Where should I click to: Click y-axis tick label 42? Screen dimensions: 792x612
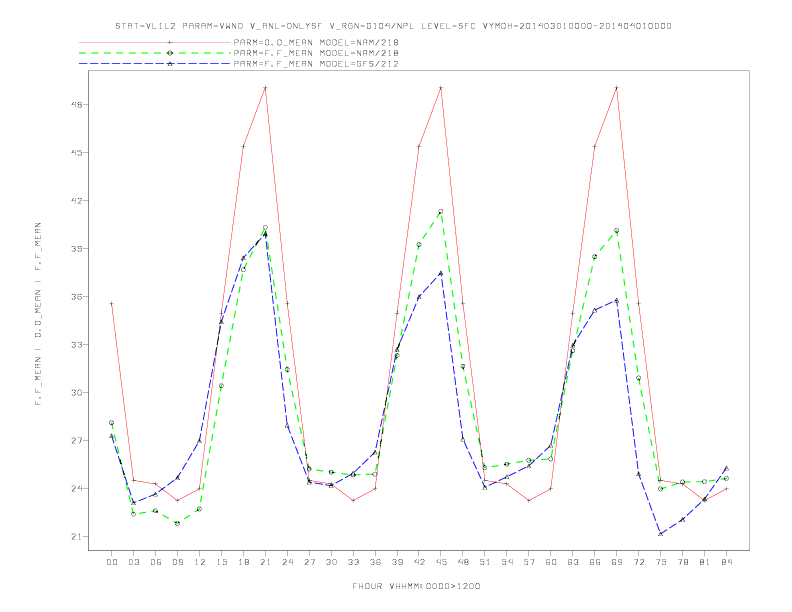[x=76, y=200]
